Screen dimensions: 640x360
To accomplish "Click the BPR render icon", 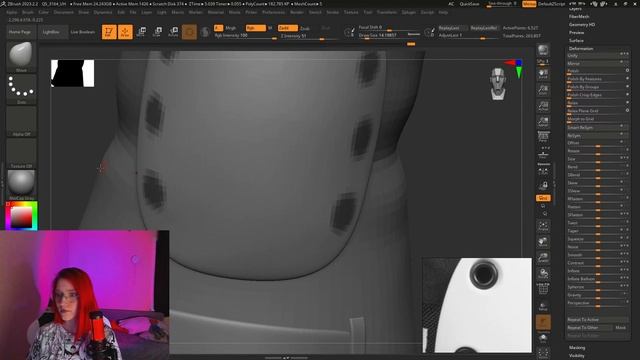I will point(543,51).
